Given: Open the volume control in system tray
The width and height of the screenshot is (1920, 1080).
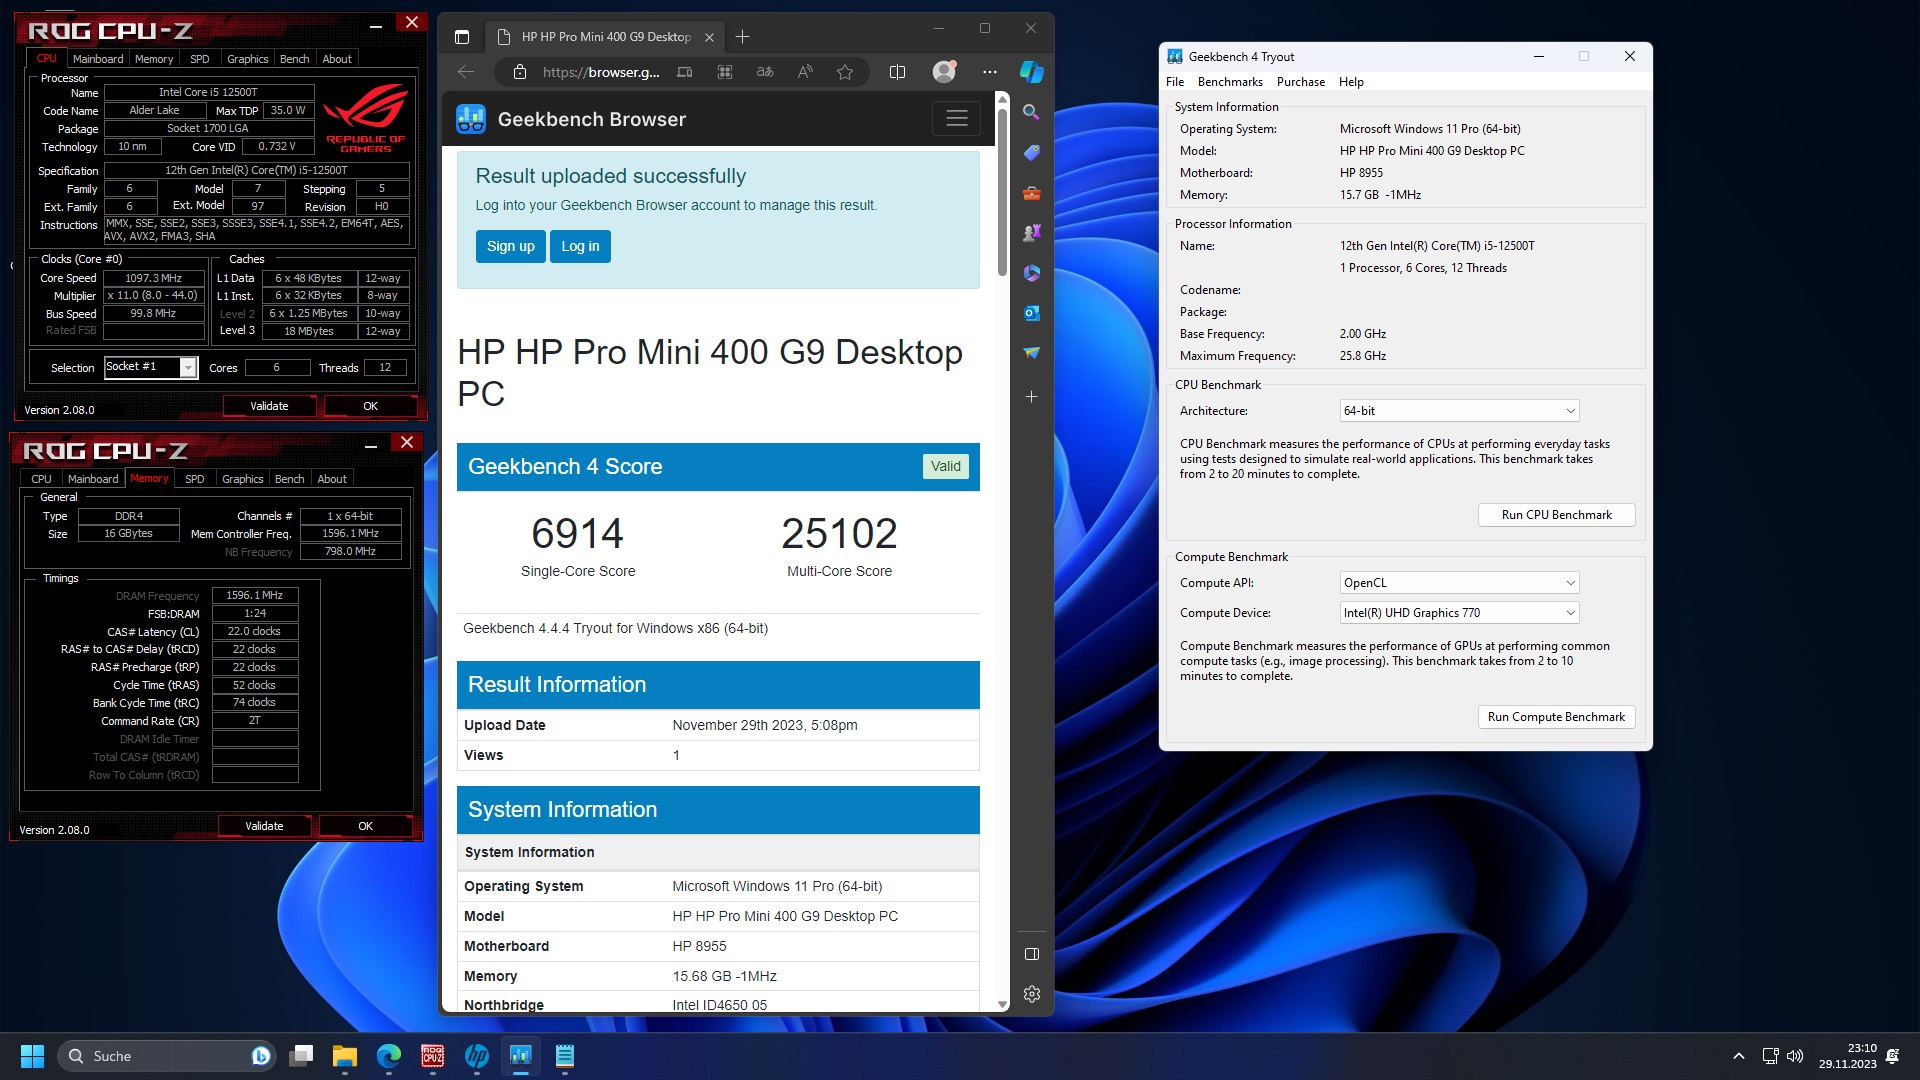Looking at the screenshot, I should [x=1795, y=1056].
